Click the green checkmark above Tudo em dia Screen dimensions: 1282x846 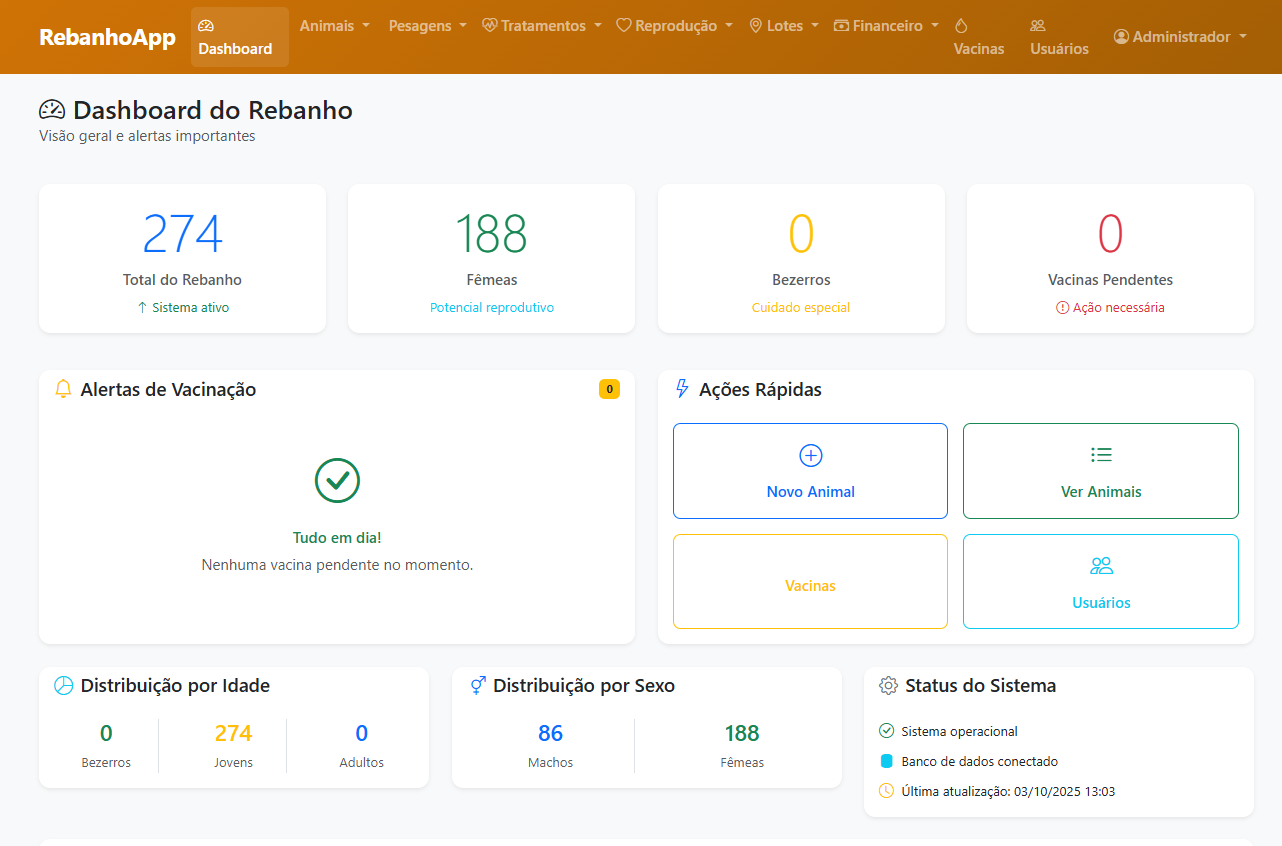tap(337, 481)
